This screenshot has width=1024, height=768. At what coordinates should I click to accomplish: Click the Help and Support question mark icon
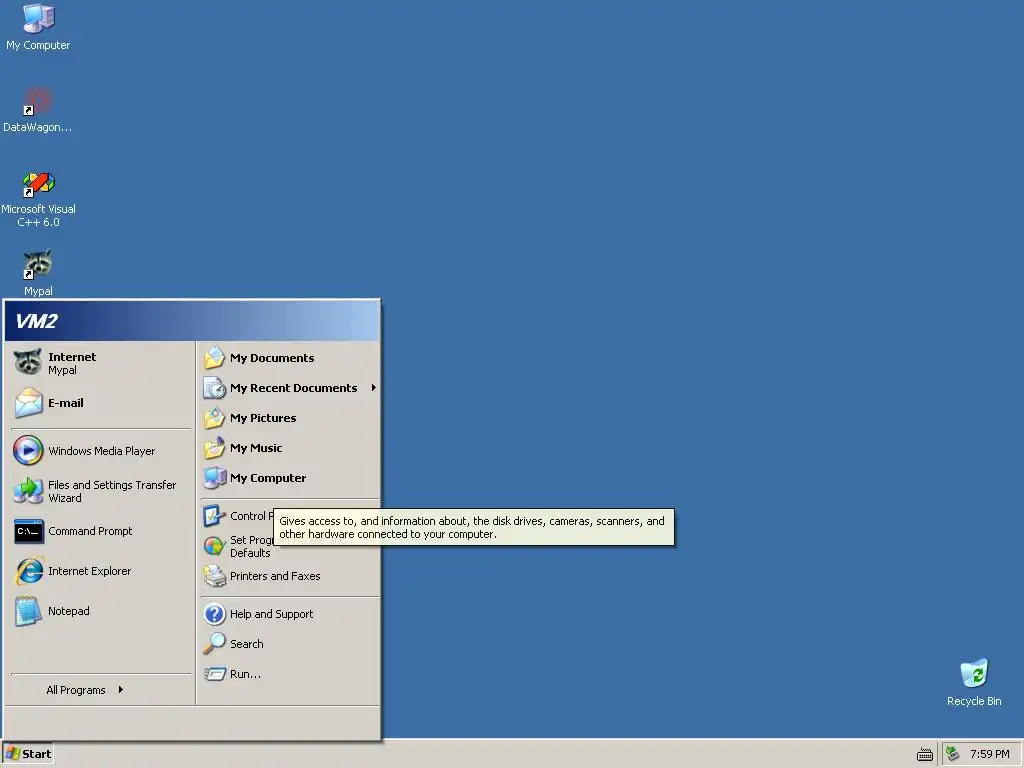coord(214,614)
